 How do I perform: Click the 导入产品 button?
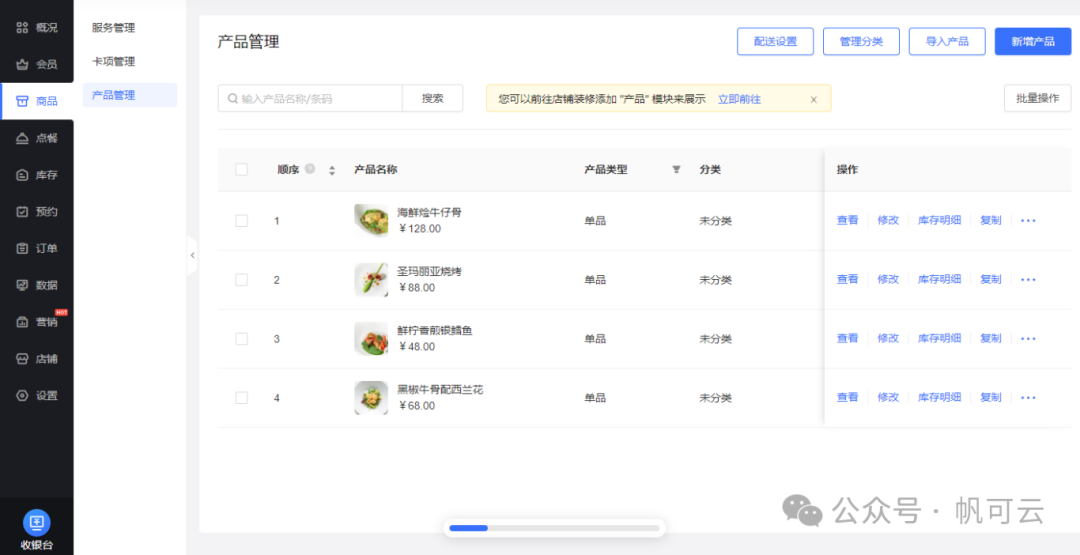point(947,41)
